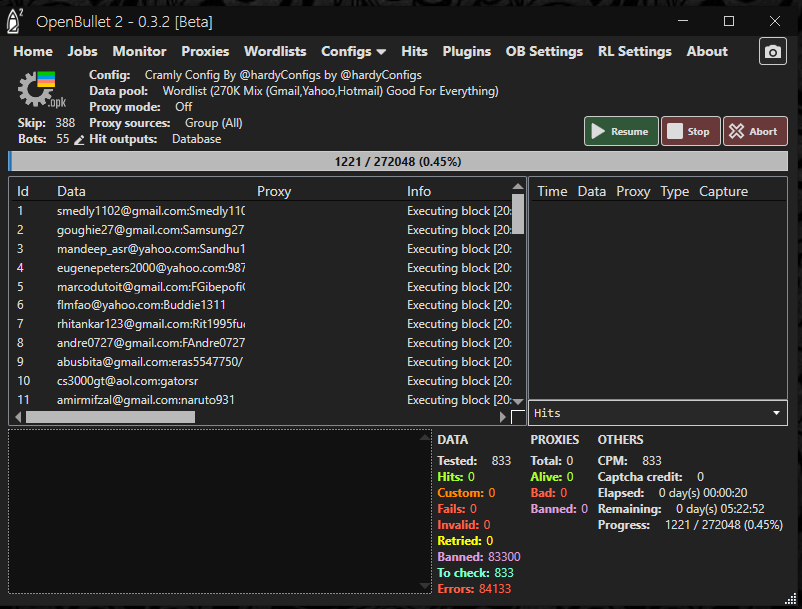
Task: Click the config gear .opk icon
Action: 41,90
